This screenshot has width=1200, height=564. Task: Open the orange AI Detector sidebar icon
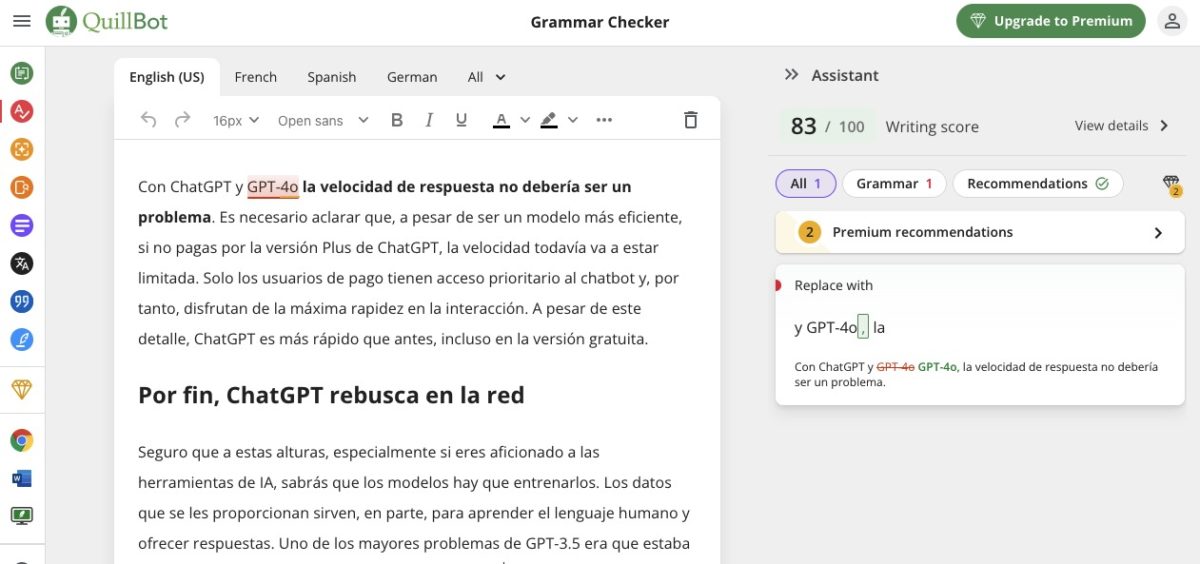tap(21, 187)
